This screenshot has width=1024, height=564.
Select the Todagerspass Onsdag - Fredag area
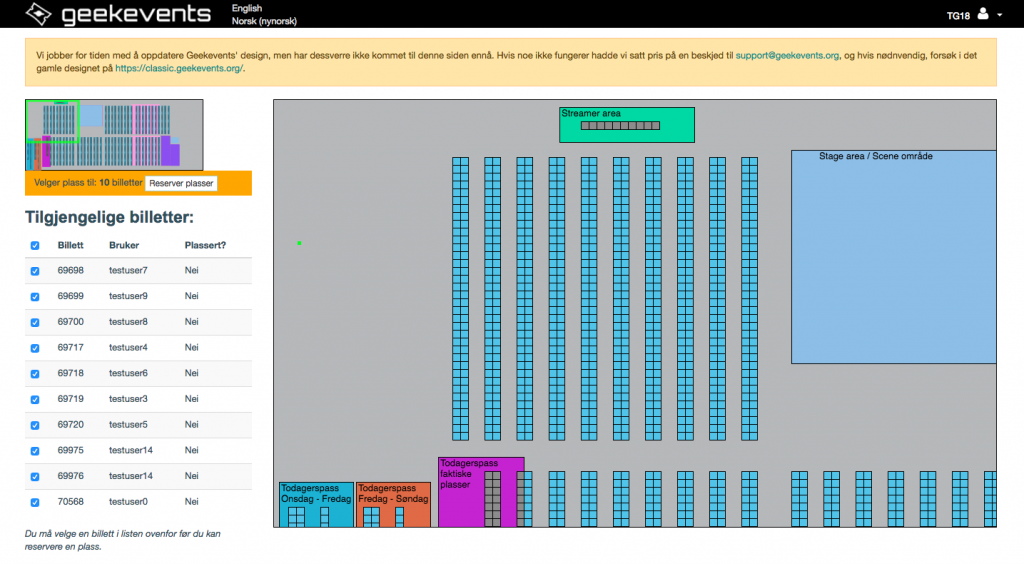tap(314, 495)
